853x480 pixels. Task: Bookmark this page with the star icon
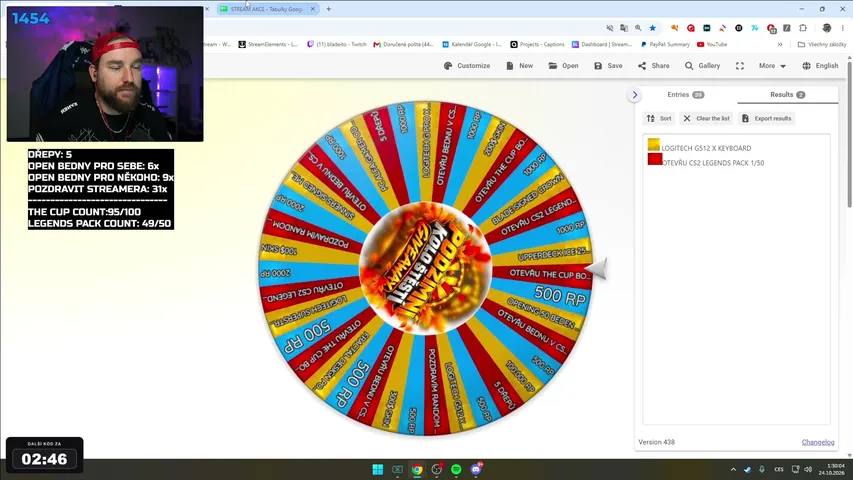point(652,28)
